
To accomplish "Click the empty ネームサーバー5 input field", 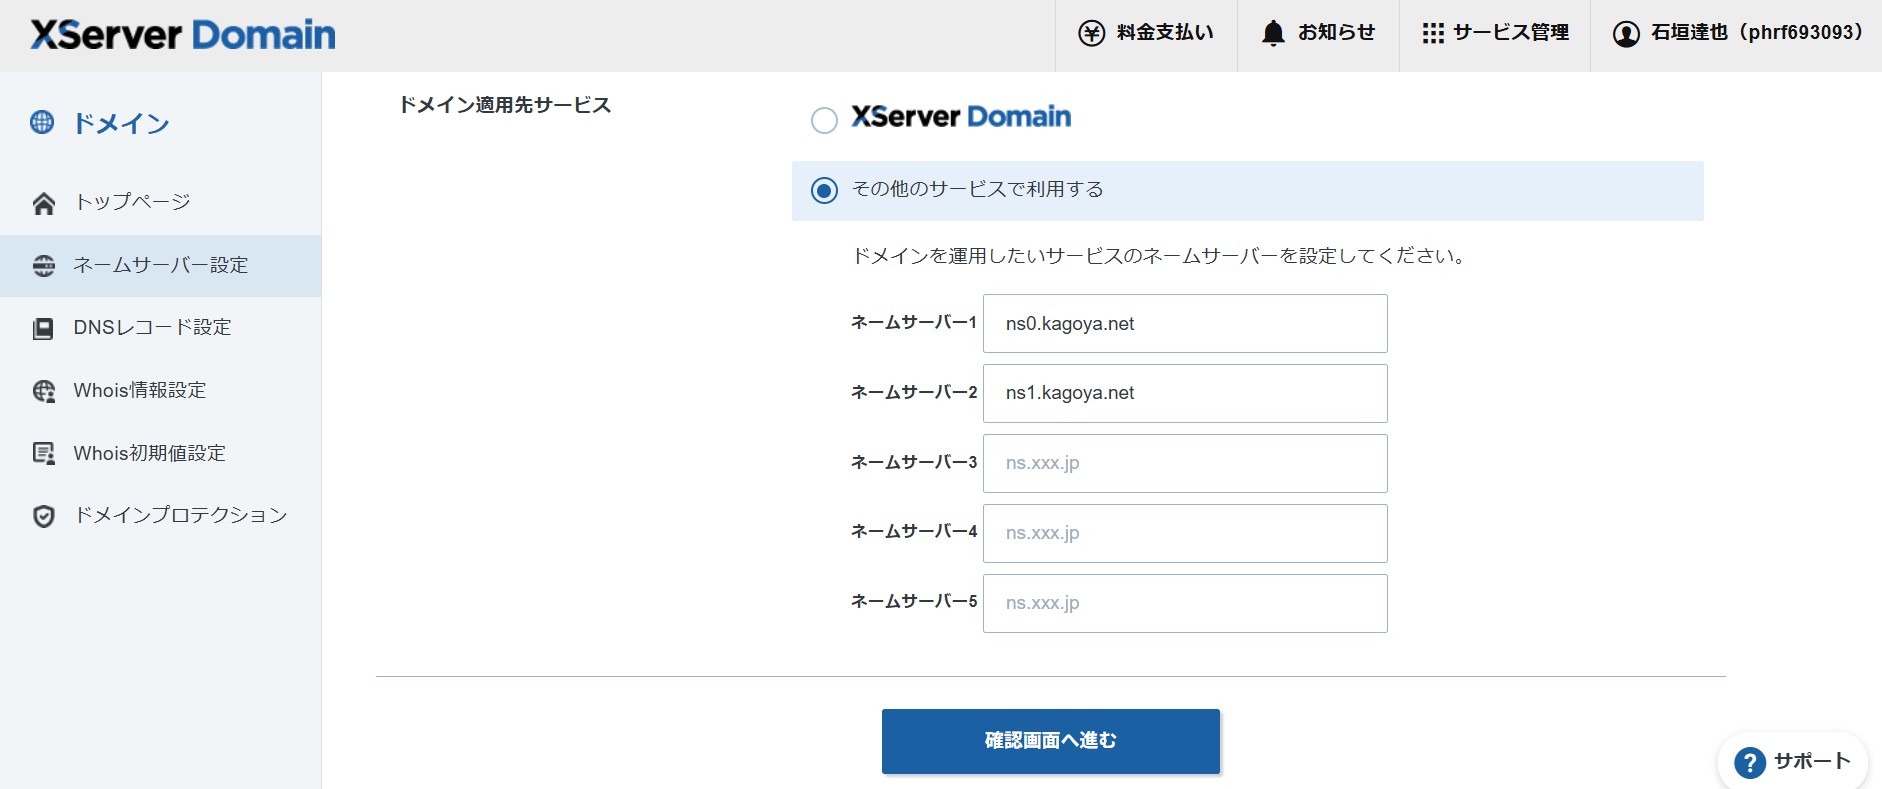I will click(x=1185, y=603).
